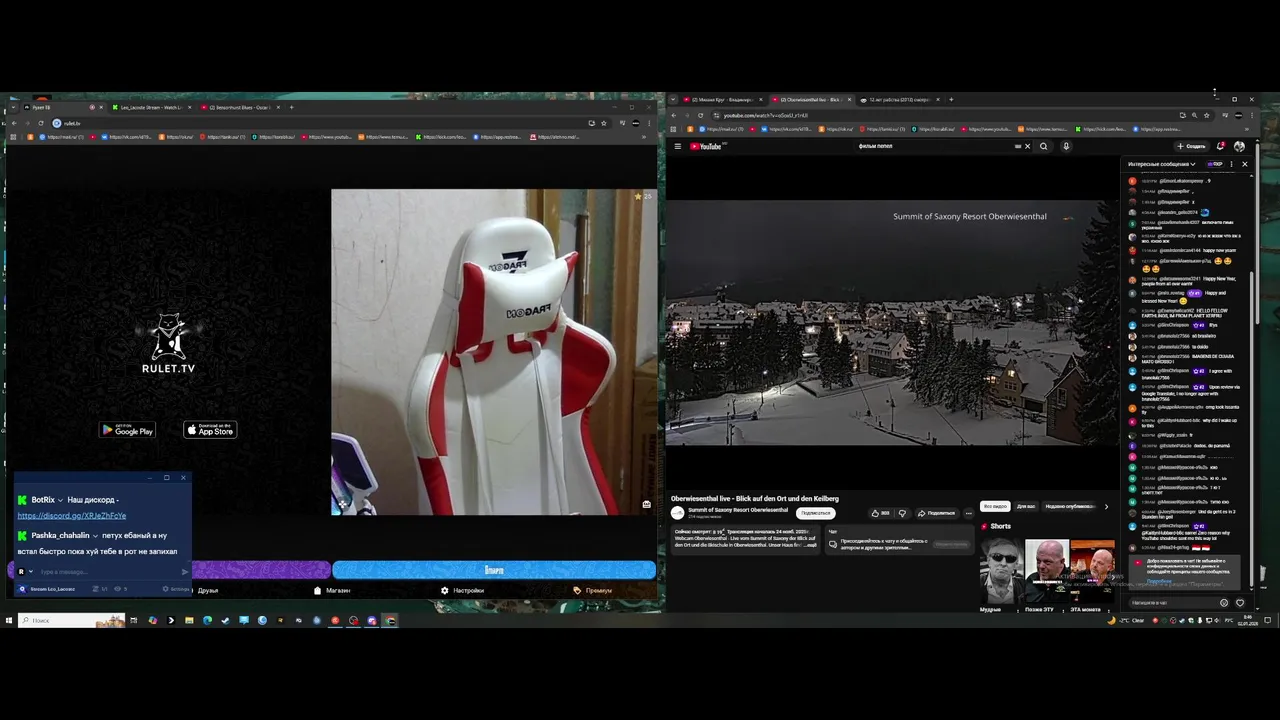1280x720 pixels.
Task: Run YouTube search with magnifier button
Action: coord(1044,146)
